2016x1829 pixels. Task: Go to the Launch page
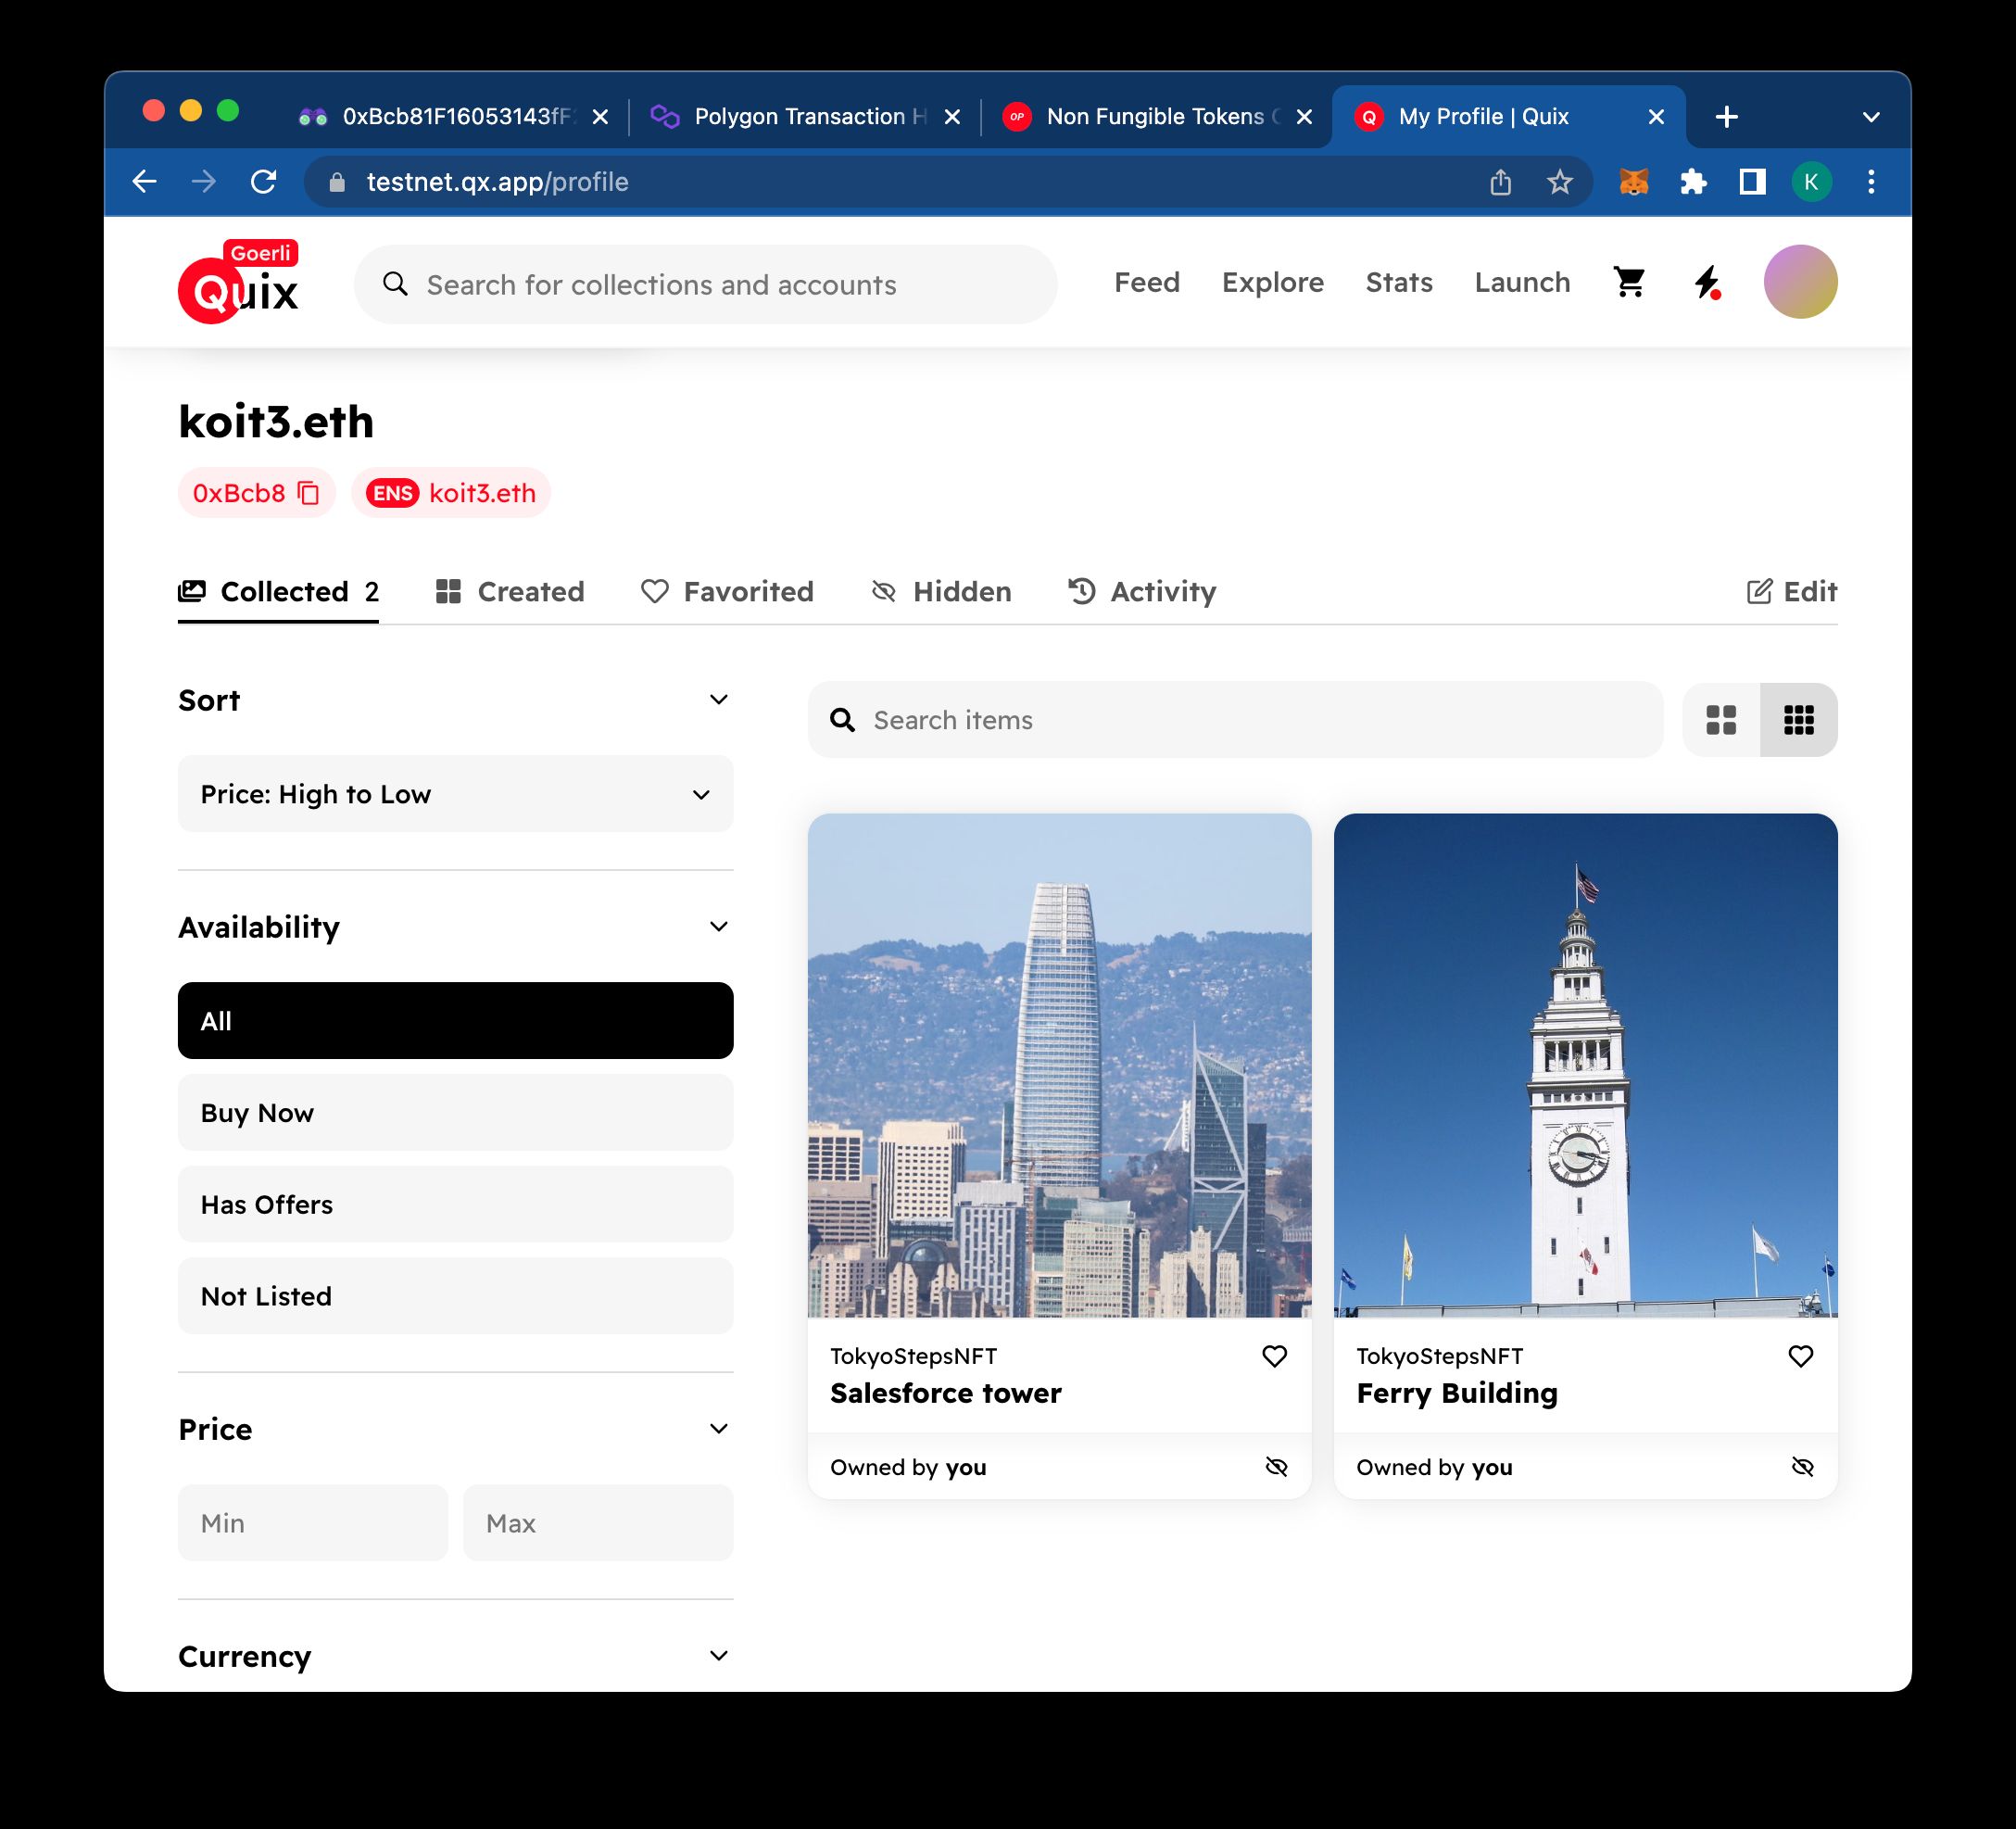click(1522, 283)
